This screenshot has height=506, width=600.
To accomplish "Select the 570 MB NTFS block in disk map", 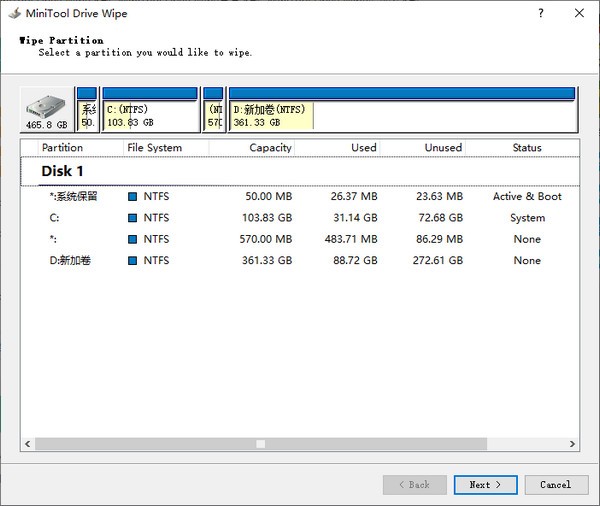I will 214,110.
